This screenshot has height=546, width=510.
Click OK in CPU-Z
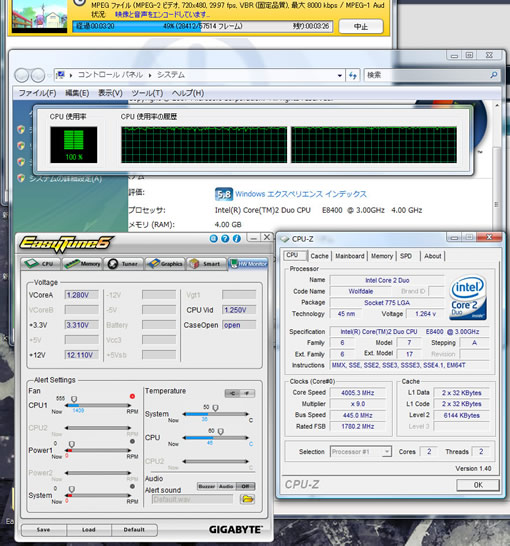[478, 485]
